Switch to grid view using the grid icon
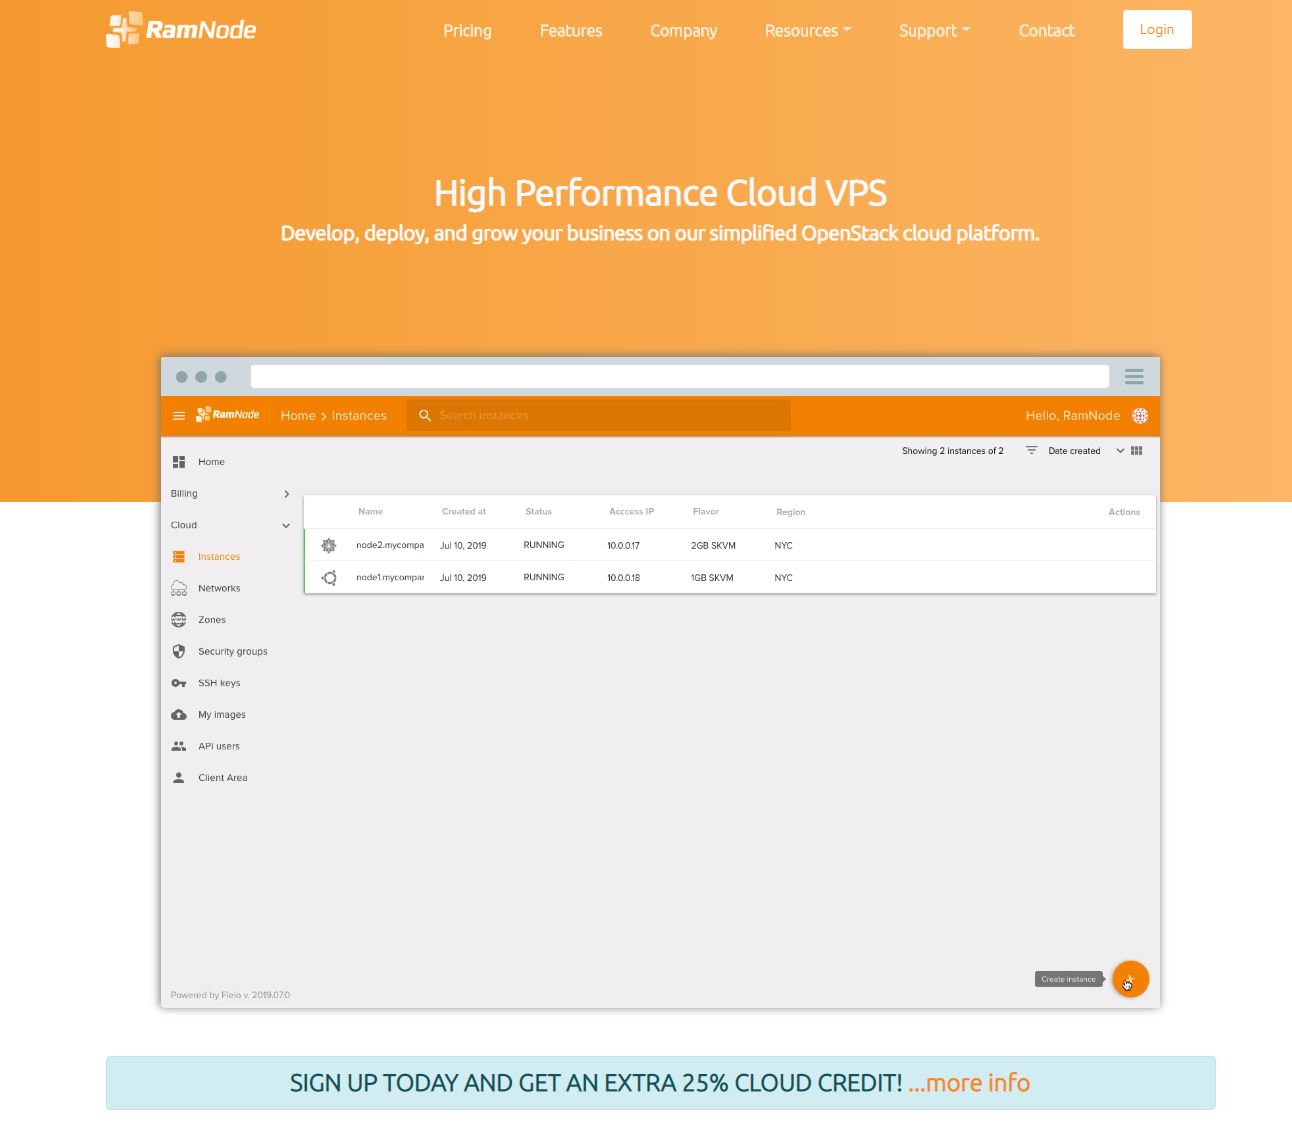 coord(1137,451)
